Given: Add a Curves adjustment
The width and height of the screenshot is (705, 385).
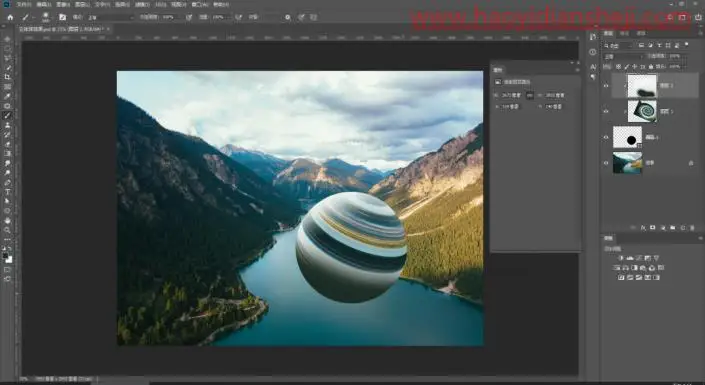Looking at the screenshot, I should pos(638,258).
